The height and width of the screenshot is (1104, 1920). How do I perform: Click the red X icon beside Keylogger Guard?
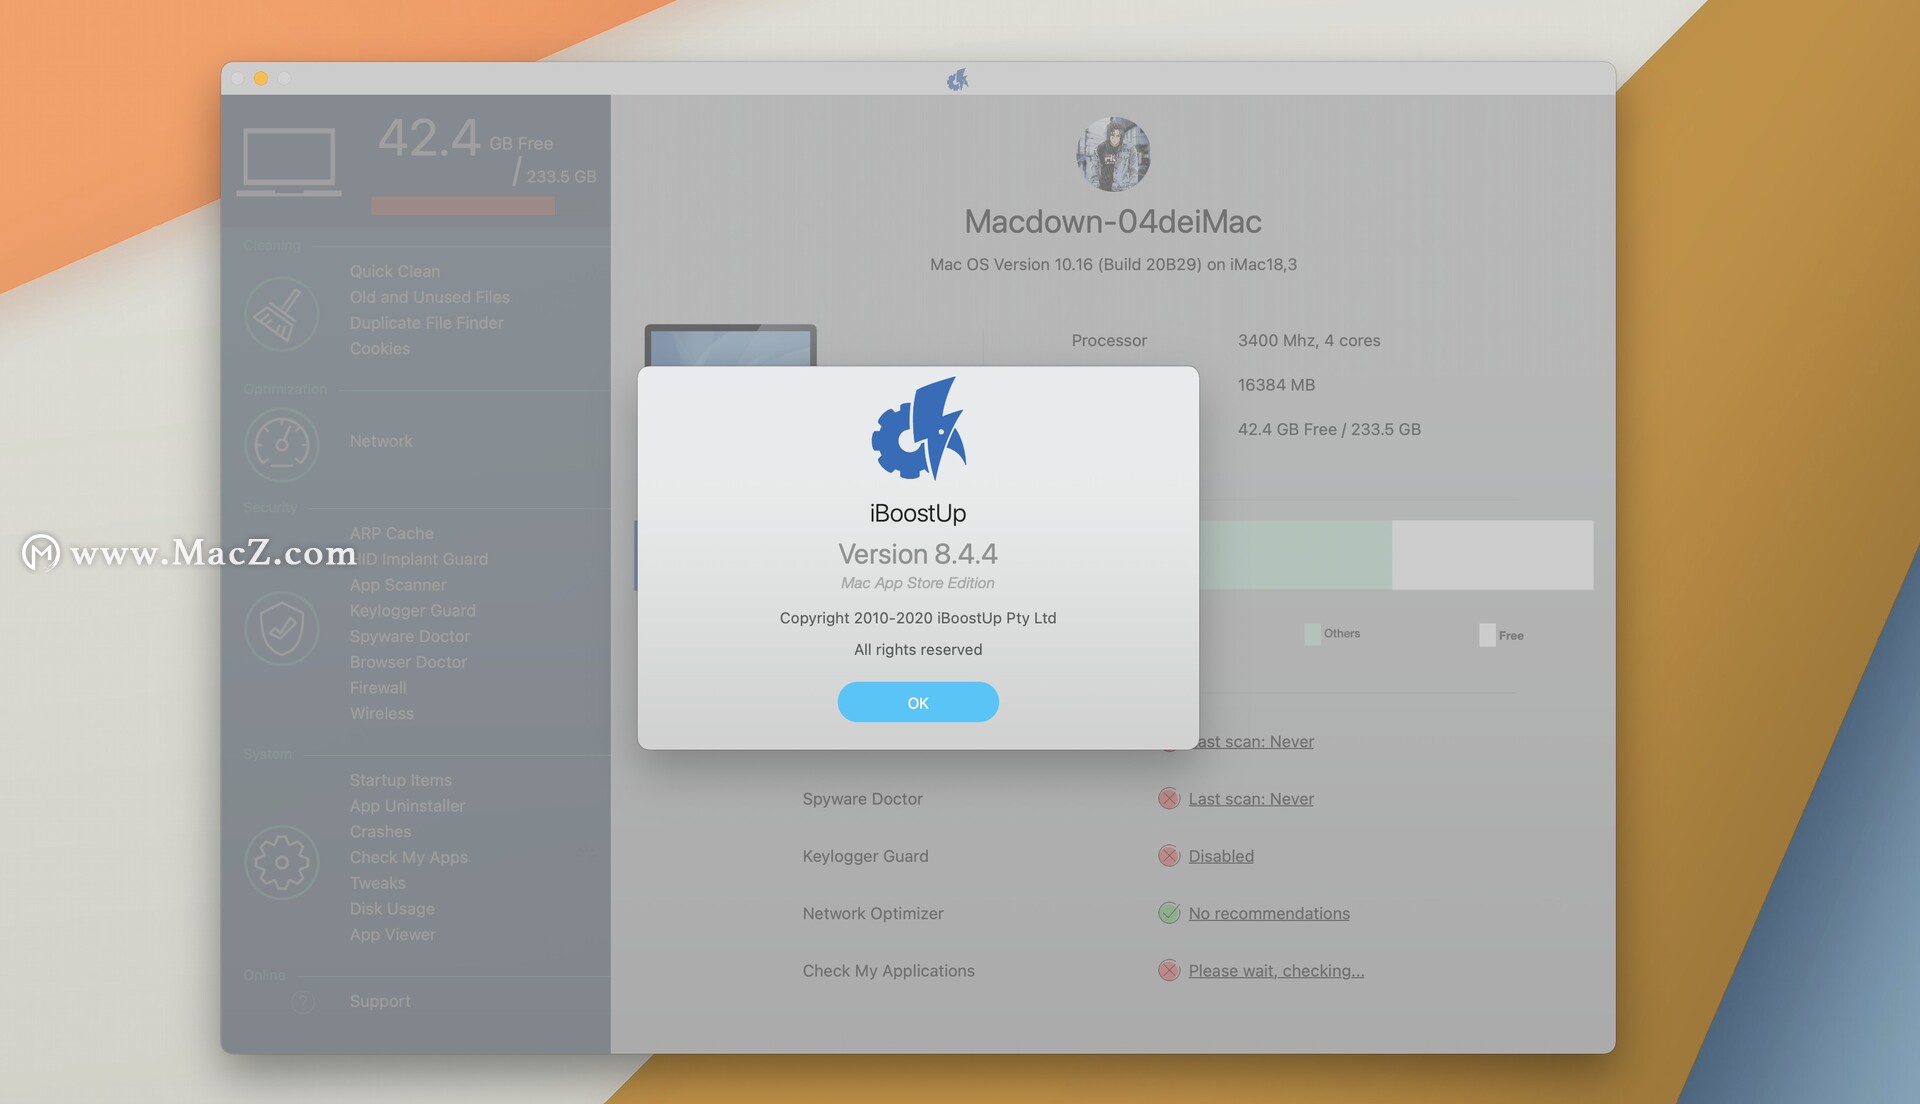point(1168,855)
